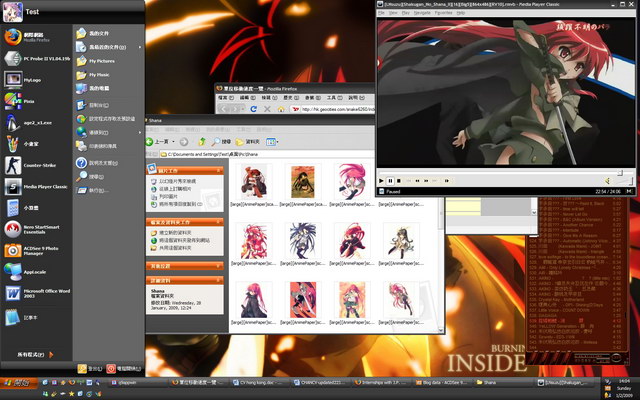
Task: Collapse the Details panel in Explorer sidebar
Action: coord(185,280)
